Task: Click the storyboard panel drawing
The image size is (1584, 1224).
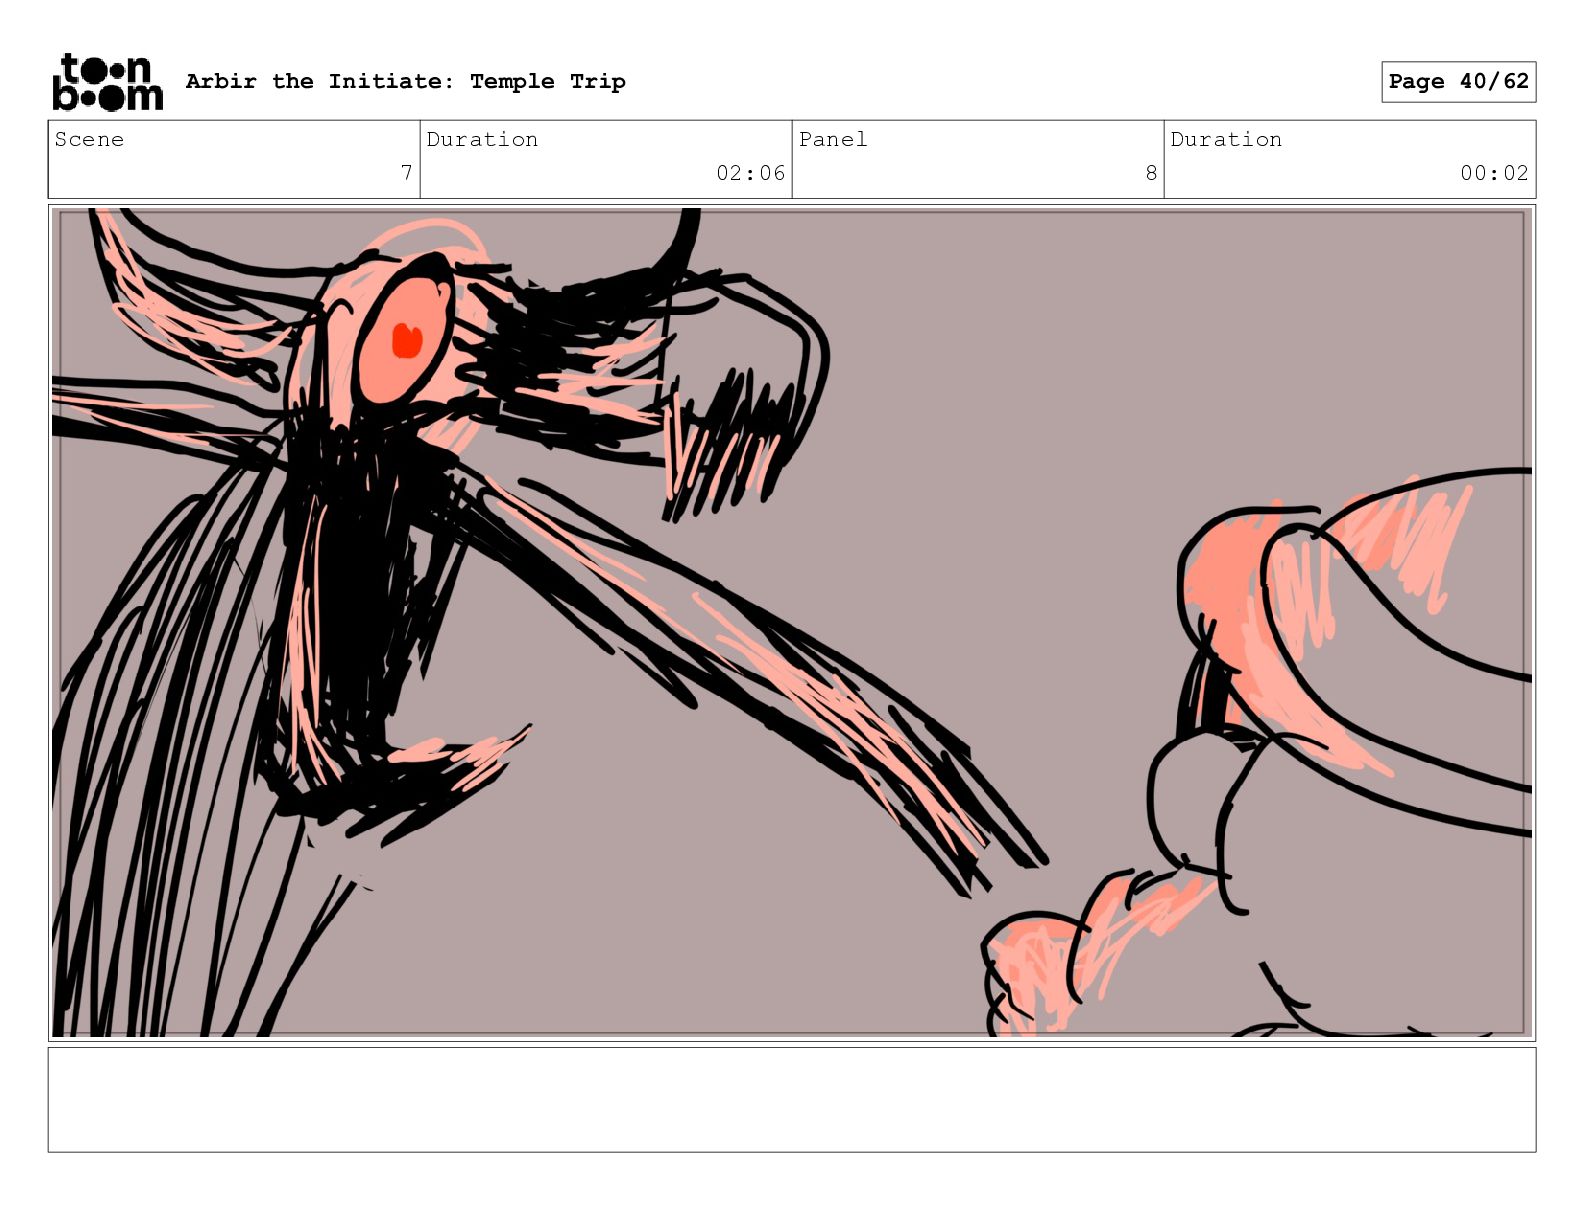Action: [x=792, y=622]
